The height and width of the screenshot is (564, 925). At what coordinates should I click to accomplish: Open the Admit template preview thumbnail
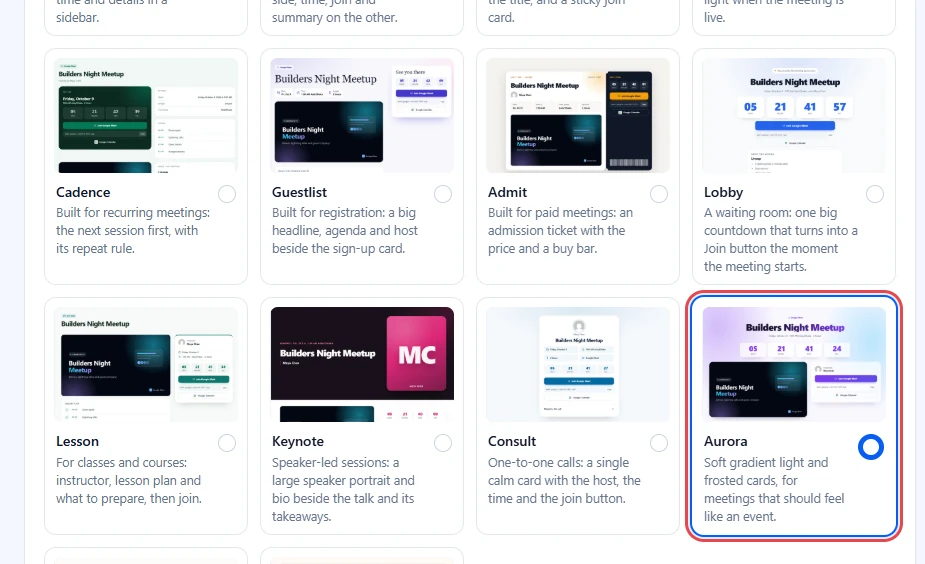coord(578,116)
